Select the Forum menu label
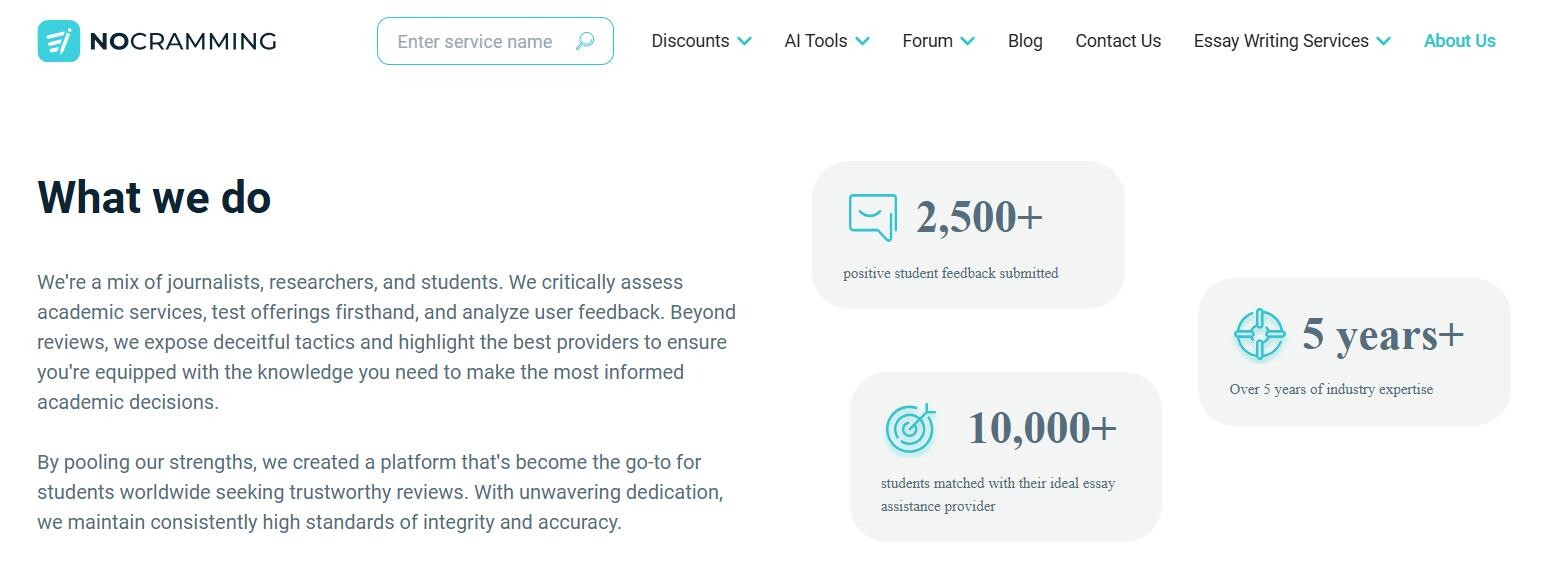 (927, 41)
